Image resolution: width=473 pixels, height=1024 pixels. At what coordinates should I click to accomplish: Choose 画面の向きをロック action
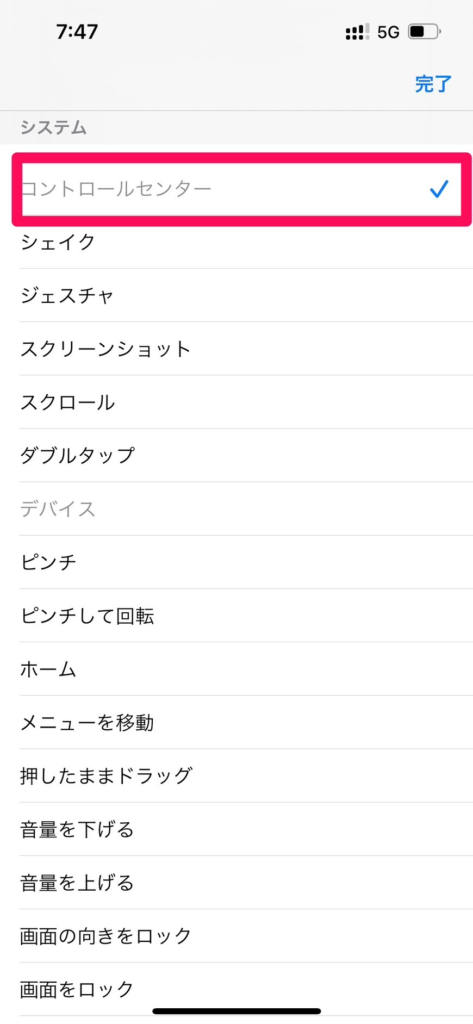236,936
